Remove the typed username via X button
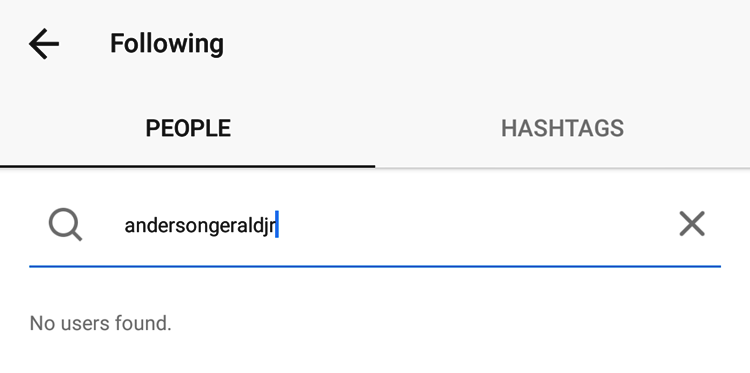750x373 pixels. click(692, 223)
